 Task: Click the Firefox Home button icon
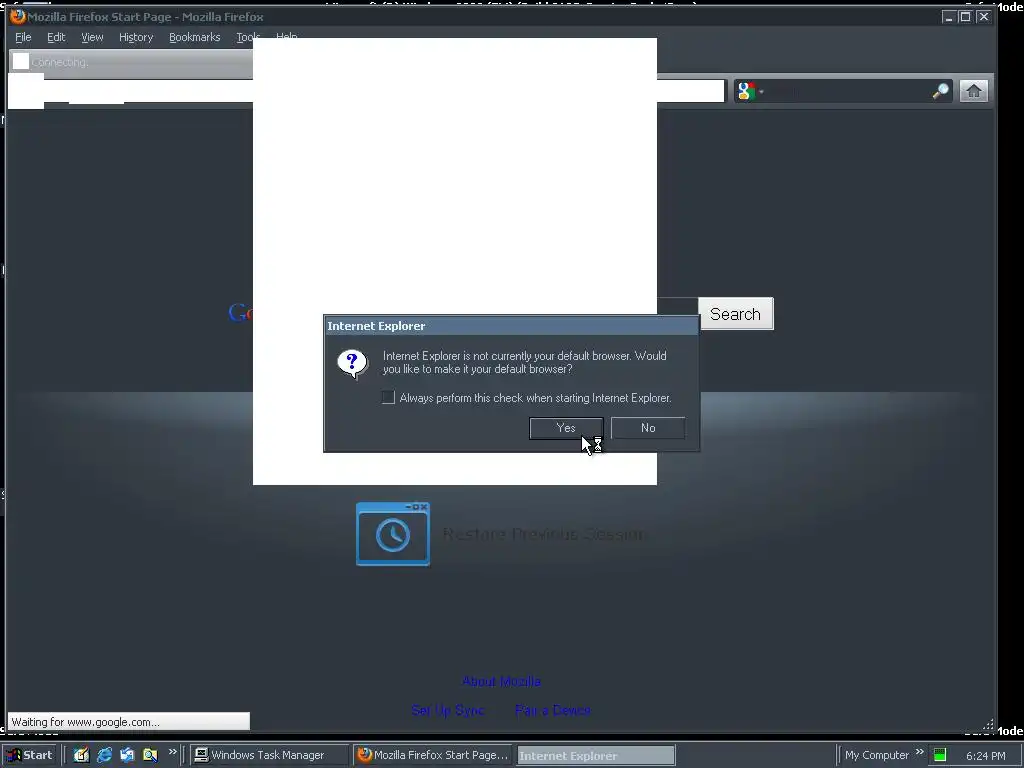point(974,91)
